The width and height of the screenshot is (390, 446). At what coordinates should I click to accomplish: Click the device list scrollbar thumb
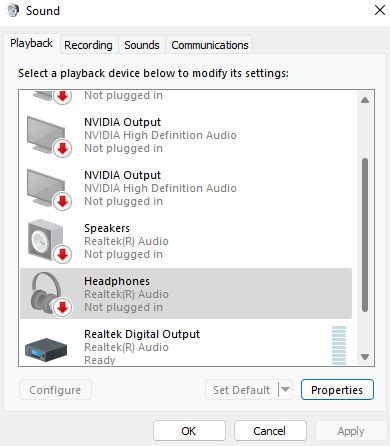pyautogui.click(x=365, y=235)
